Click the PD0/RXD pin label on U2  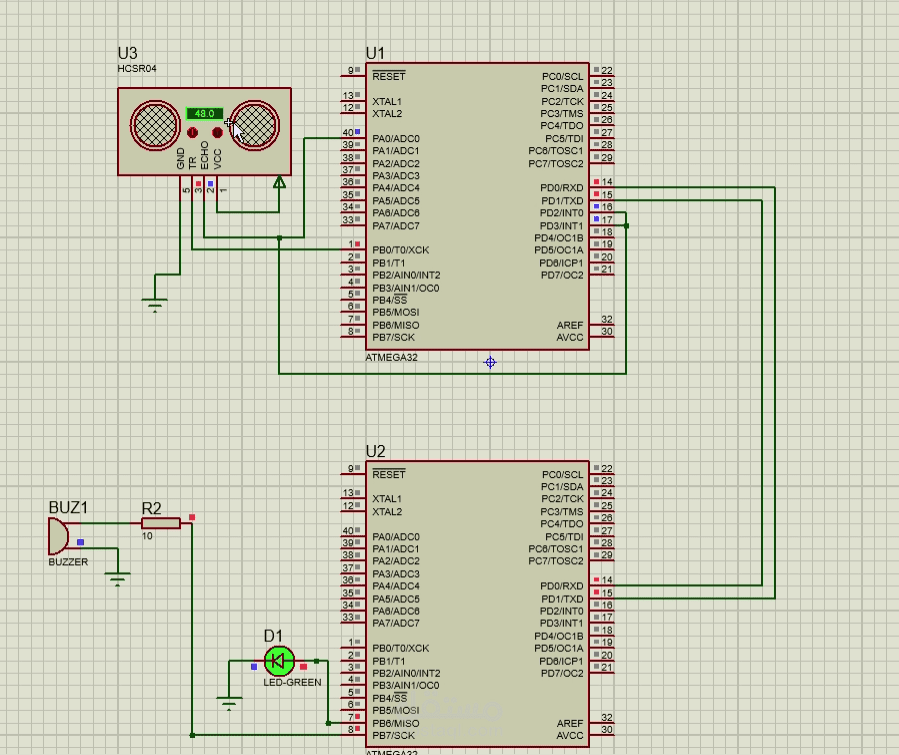(562, 586)
